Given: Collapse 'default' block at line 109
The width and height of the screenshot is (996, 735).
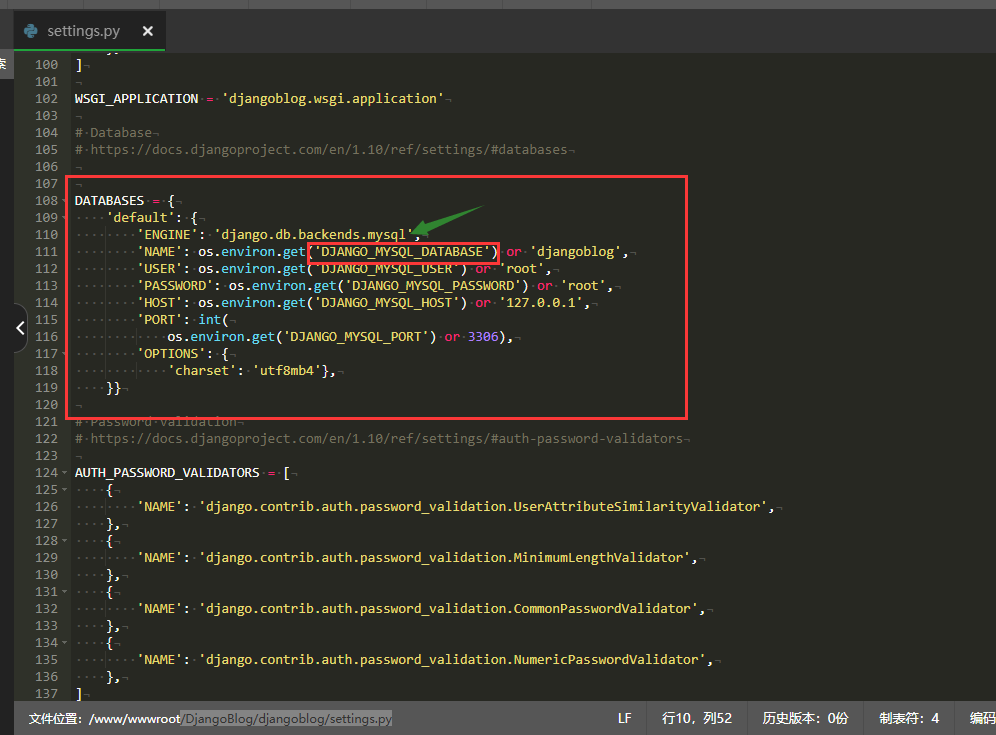Looking at the screenshot, I should [64, 218].
